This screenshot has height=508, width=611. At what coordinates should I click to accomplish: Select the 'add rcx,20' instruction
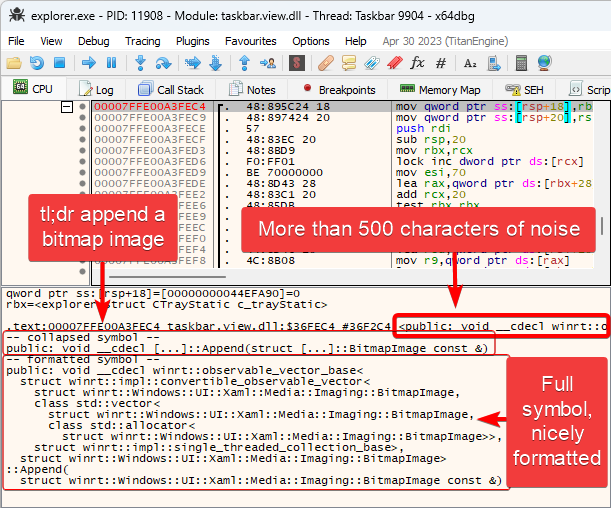pos(431,194)
